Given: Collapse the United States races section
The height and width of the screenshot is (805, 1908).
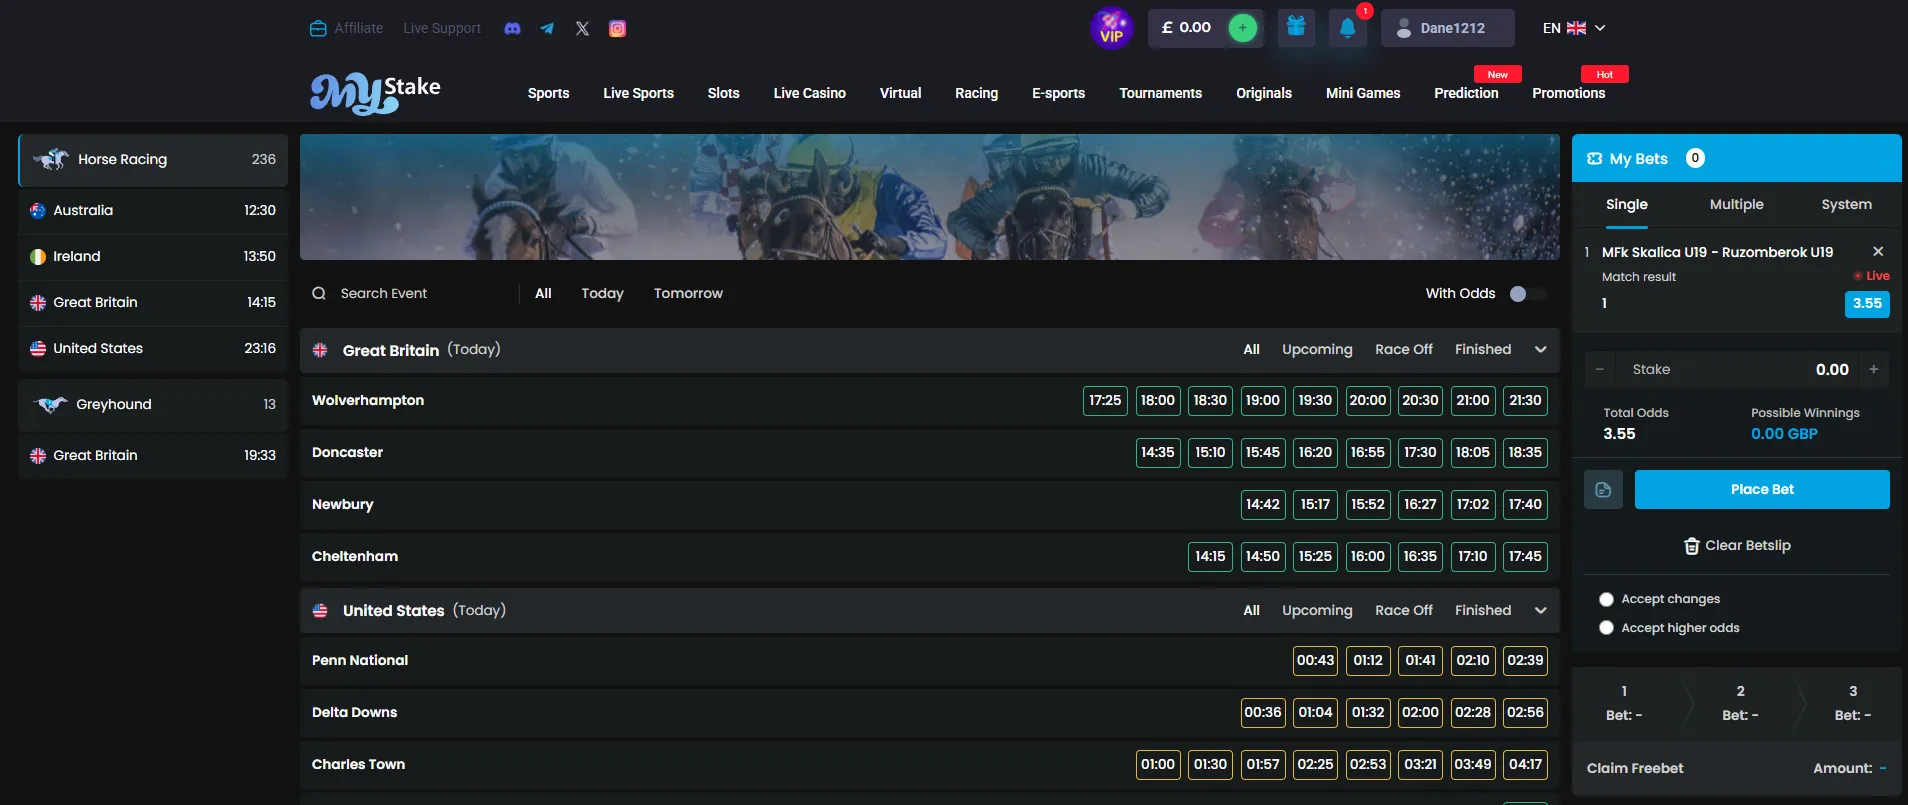Looking at the screenshot, I should [x=1541, y=610].
